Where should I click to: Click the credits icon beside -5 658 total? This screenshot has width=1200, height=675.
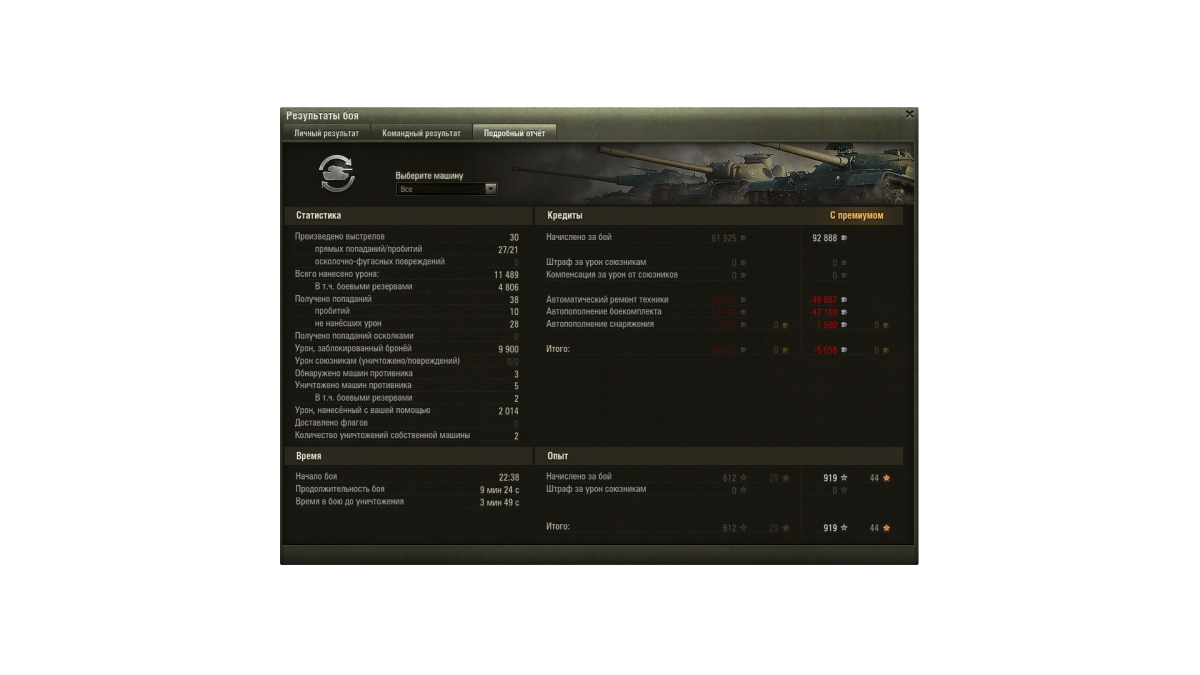point(845,350)
